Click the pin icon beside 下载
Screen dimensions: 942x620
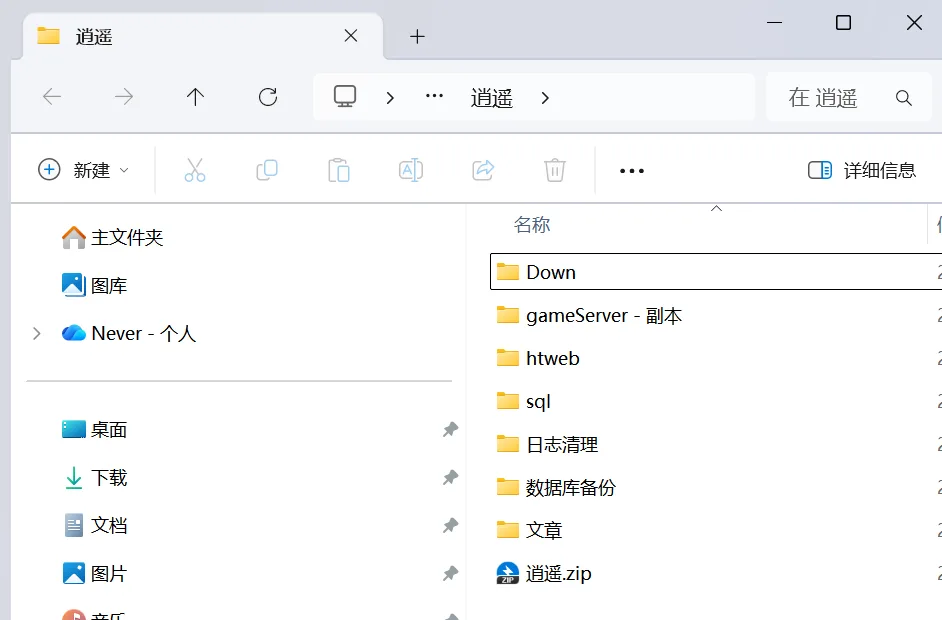[451, 478]
